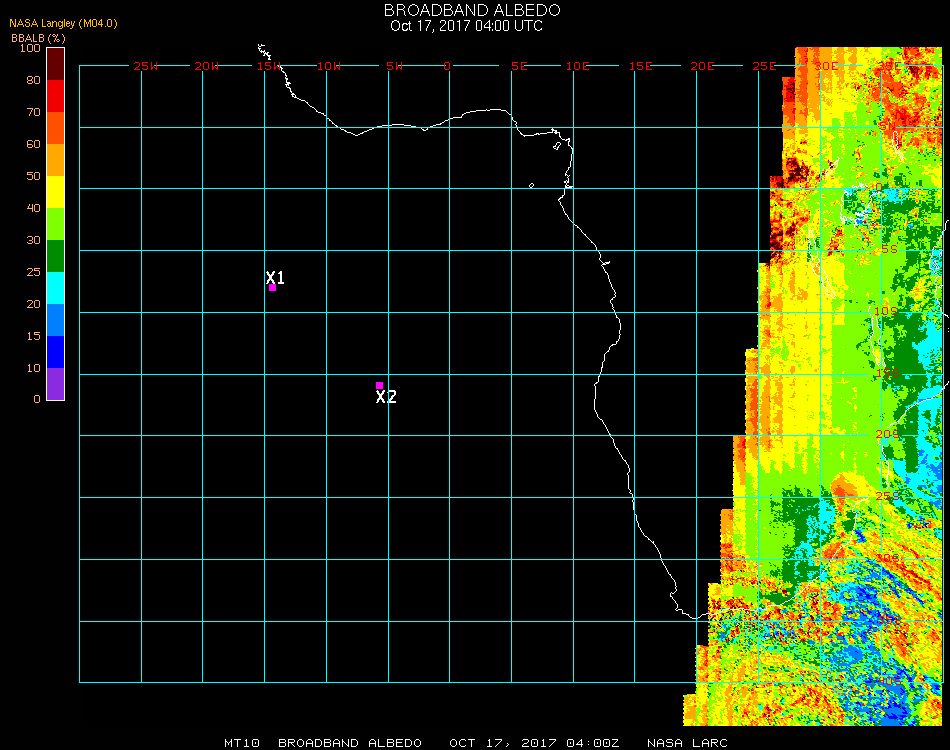The width and height of the screenshot is (950, 750).
Task: Click the "5E" longitude label
Action: pyautogui.click(x=519, y=66)
